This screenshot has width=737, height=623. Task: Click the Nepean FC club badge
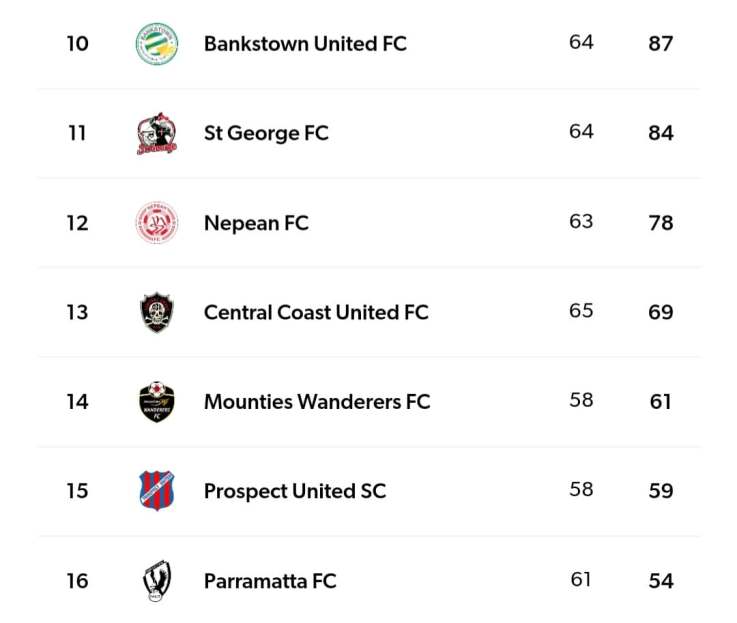[x=157, y=223]
